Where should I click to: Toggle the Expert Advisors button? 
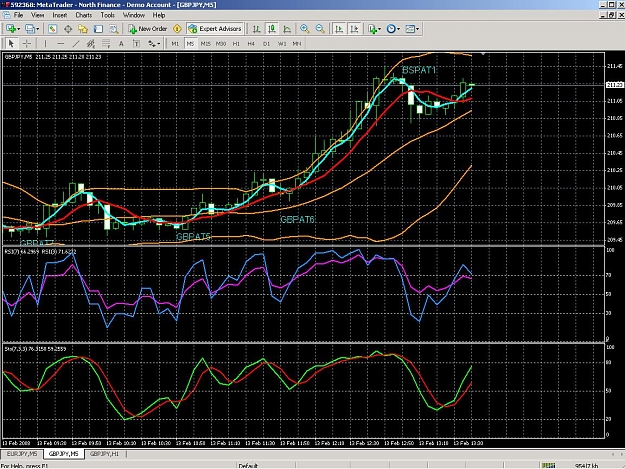(215, 29)
